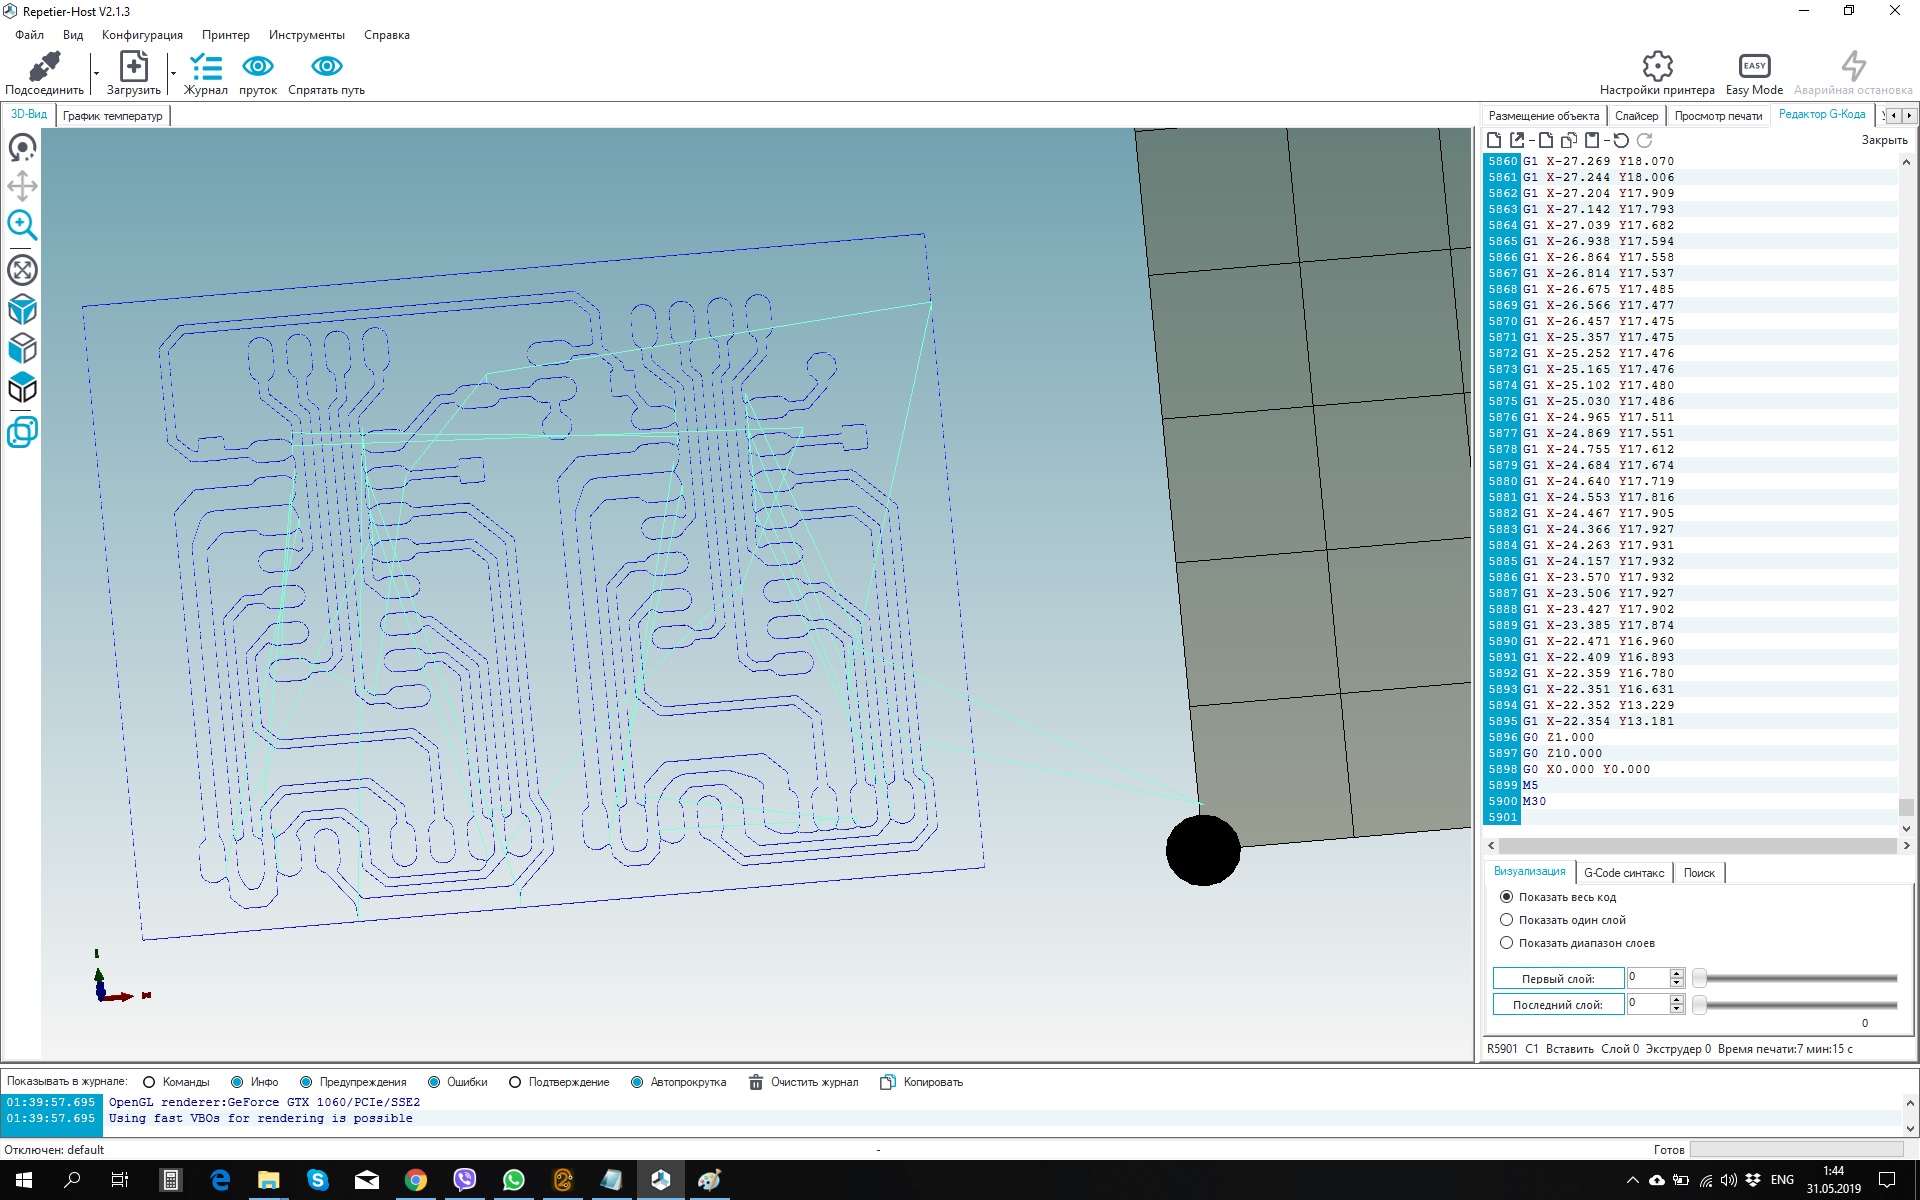The height and width of the screenshot is (1200, 1920).
Task: Click the Настройки принтера gear icon
Action: point(1657,67)
